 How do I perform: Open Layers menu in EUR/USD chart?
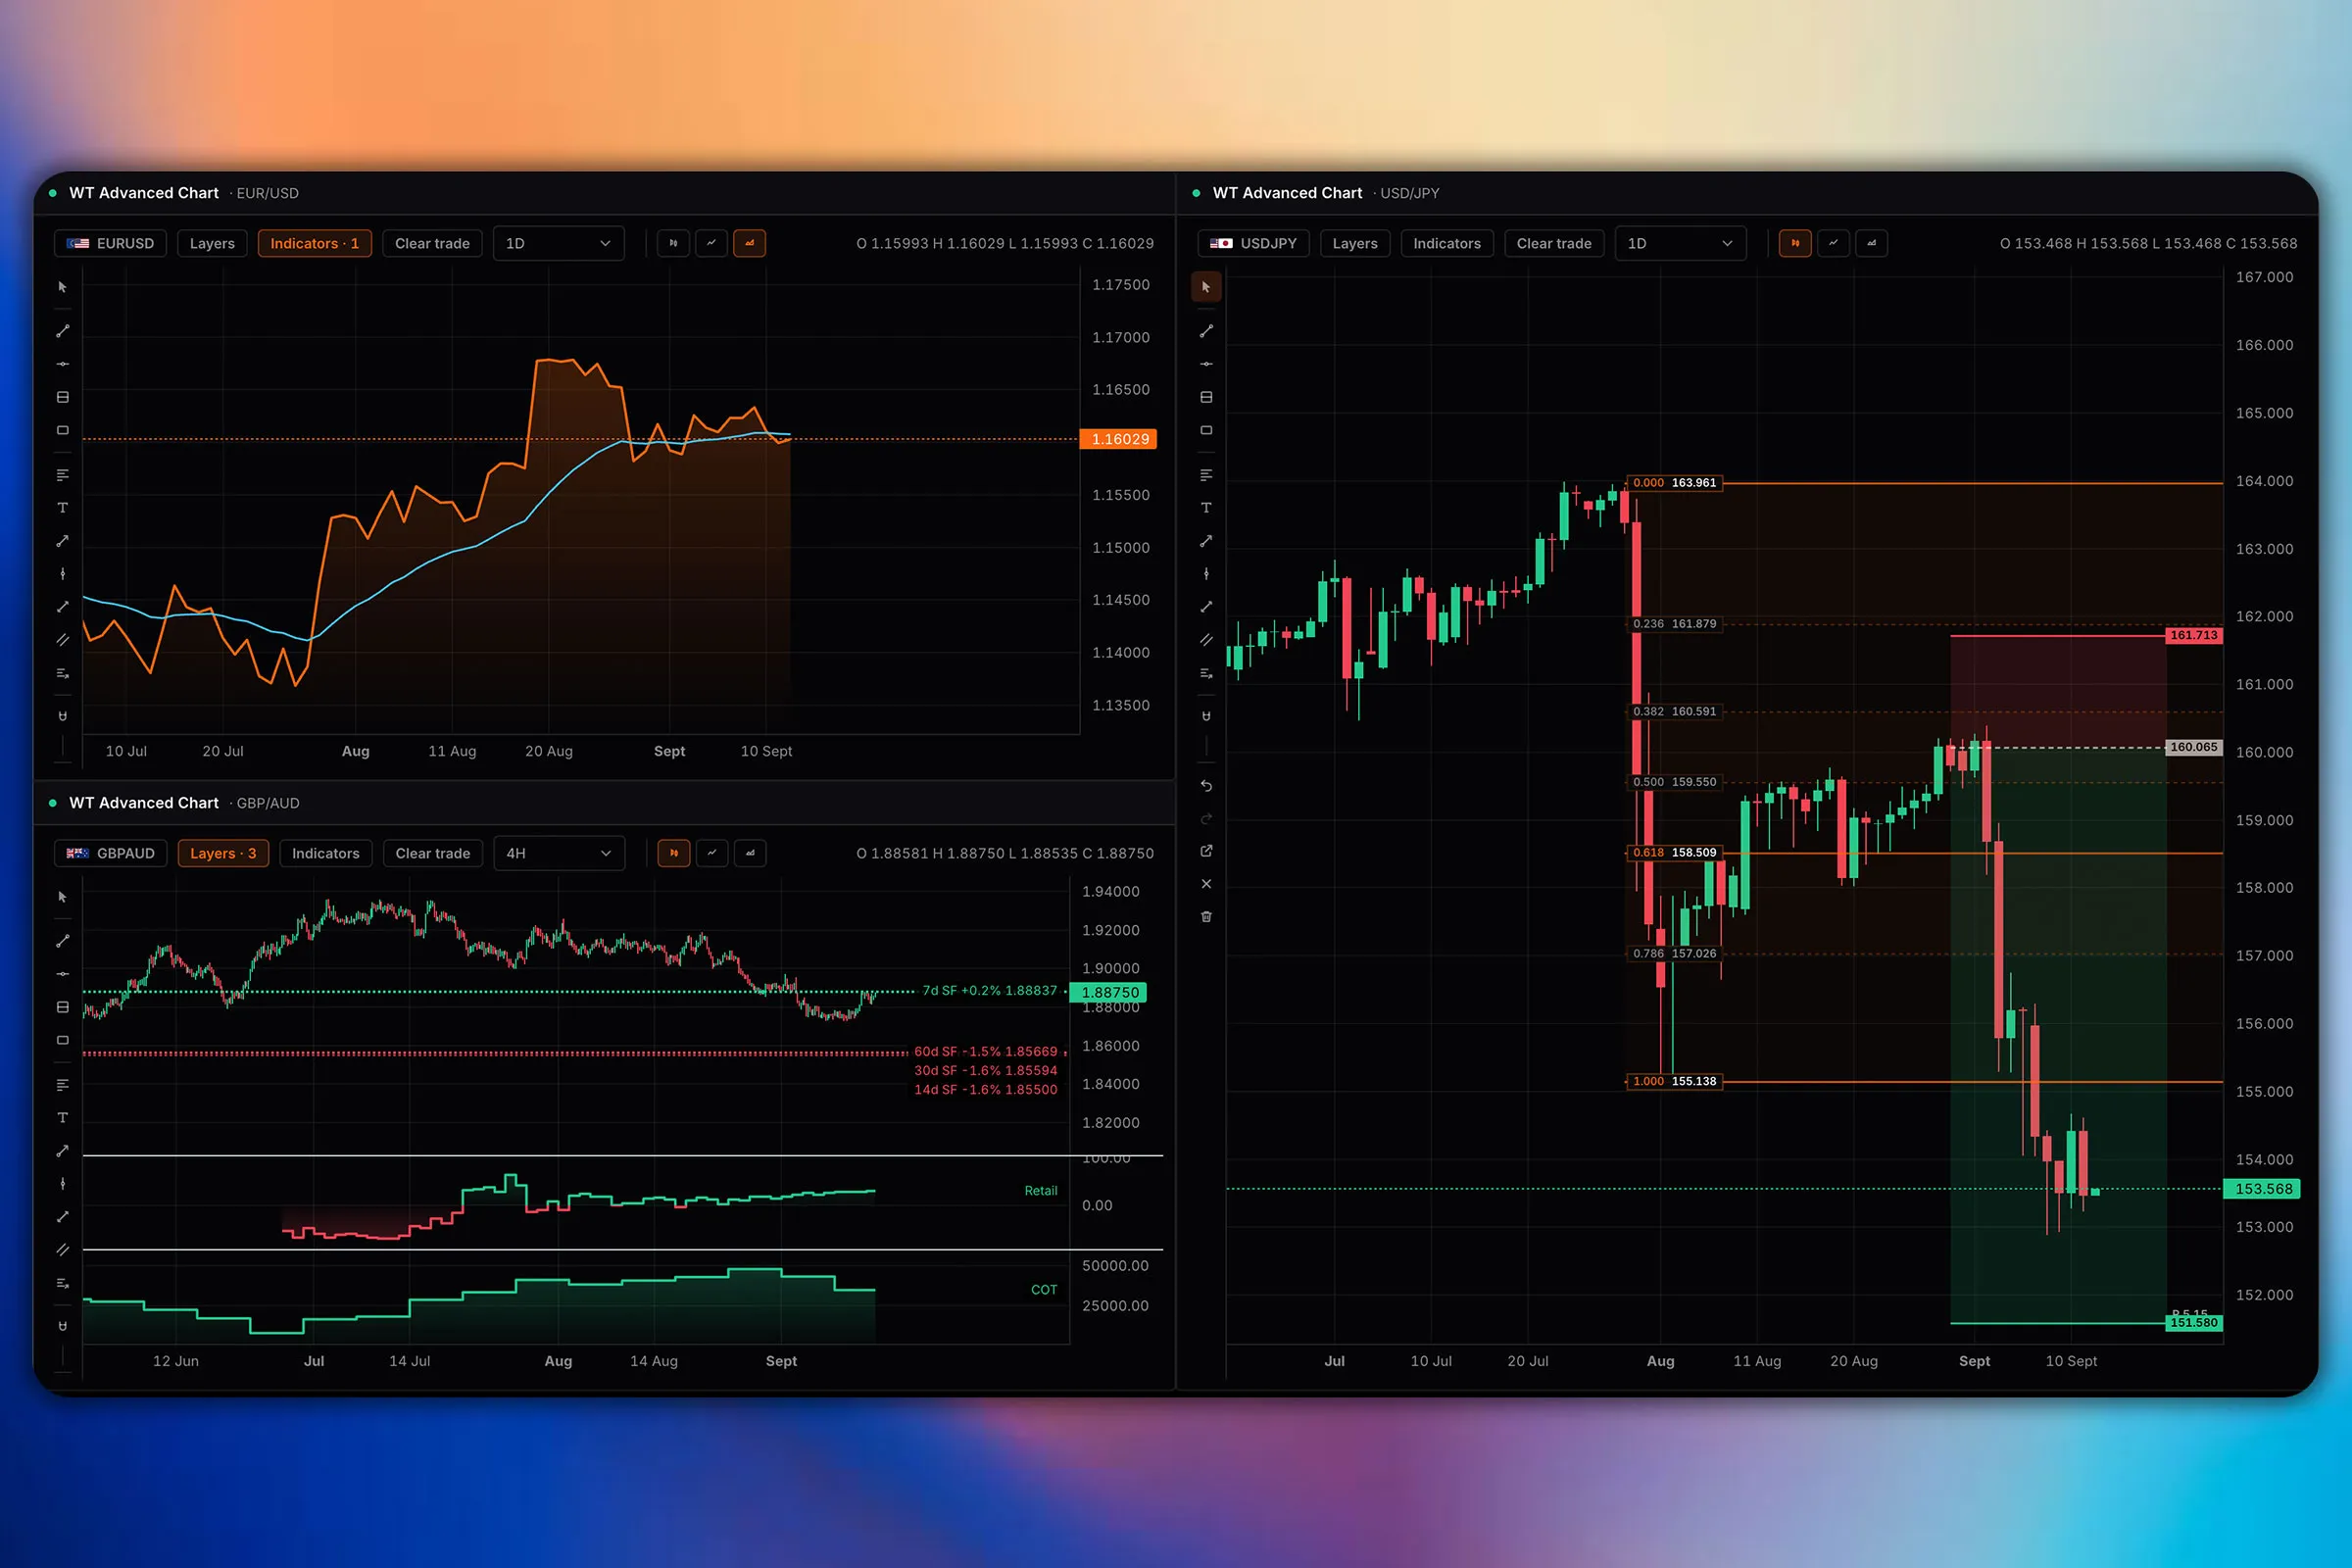click(212, 243)
